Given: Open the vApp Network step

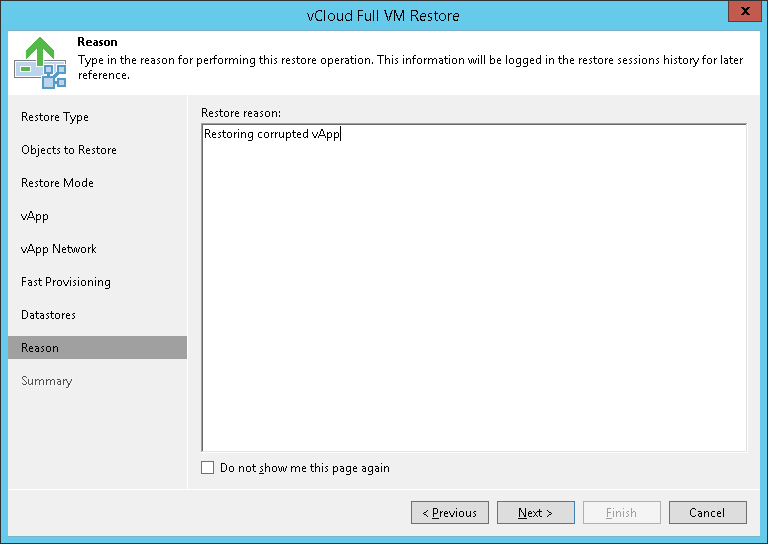Looking at the screenshot, I should click(59, 249).
